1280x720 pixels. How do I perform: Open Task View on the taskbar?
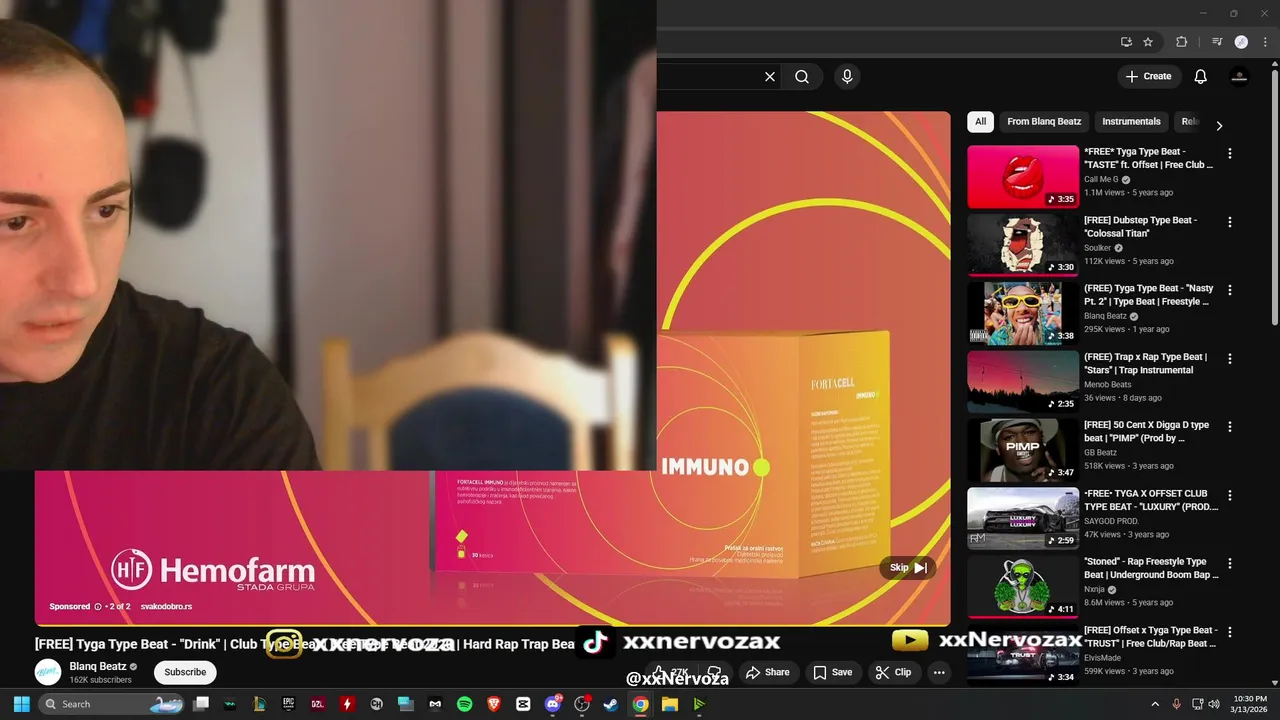pos(201,704)
